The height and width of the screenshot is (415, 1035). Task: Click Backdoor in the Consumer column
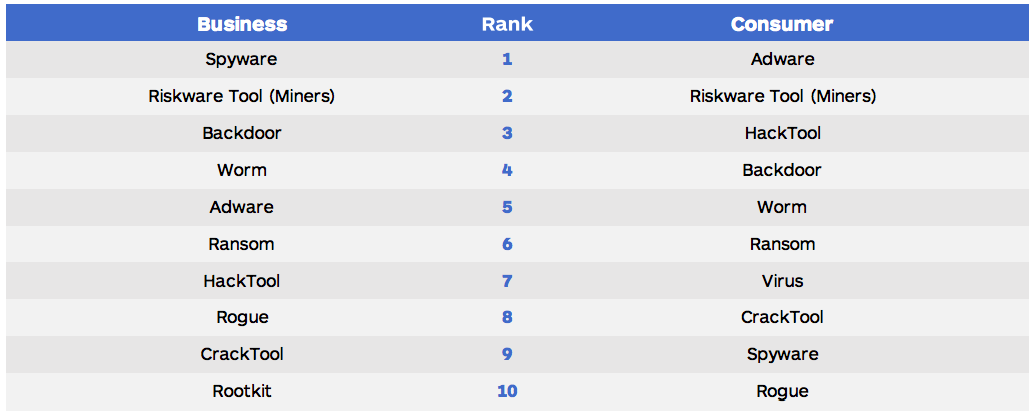pos(782,170)
